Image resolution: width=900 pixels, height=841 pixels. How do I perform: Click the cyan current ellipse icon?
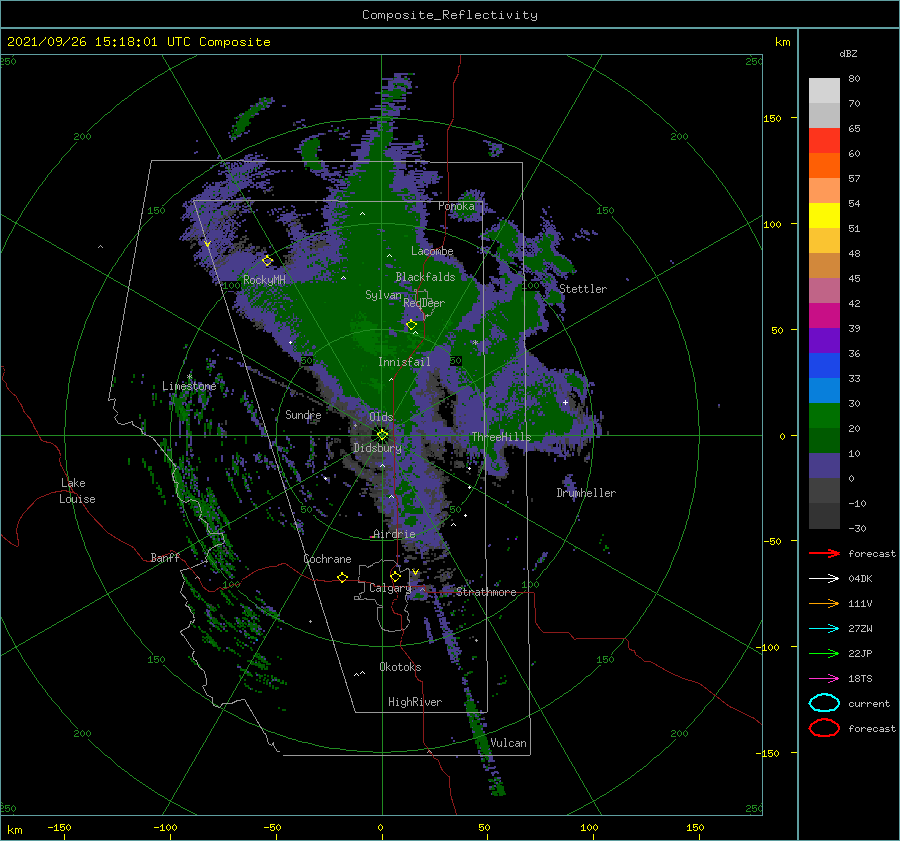pos(824,703)
